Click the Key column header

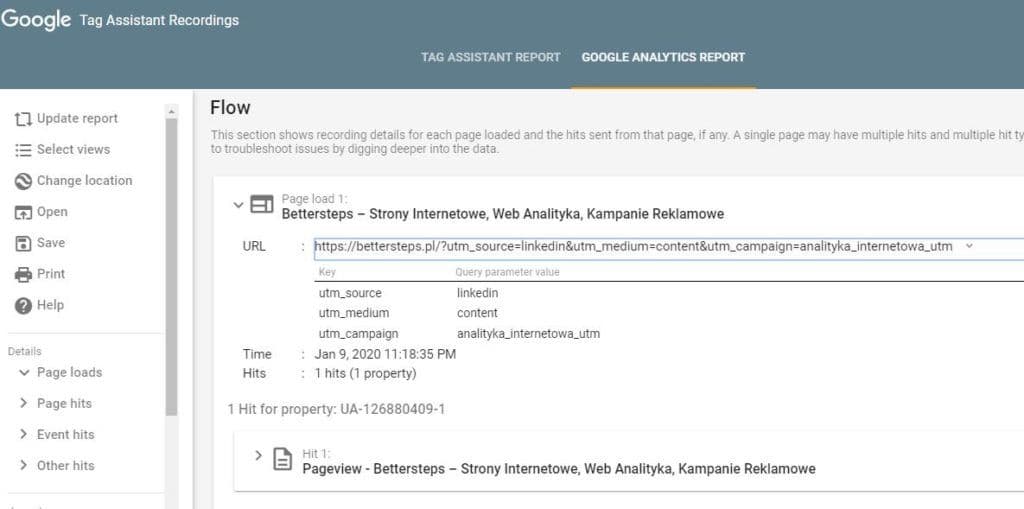[327, 272]
